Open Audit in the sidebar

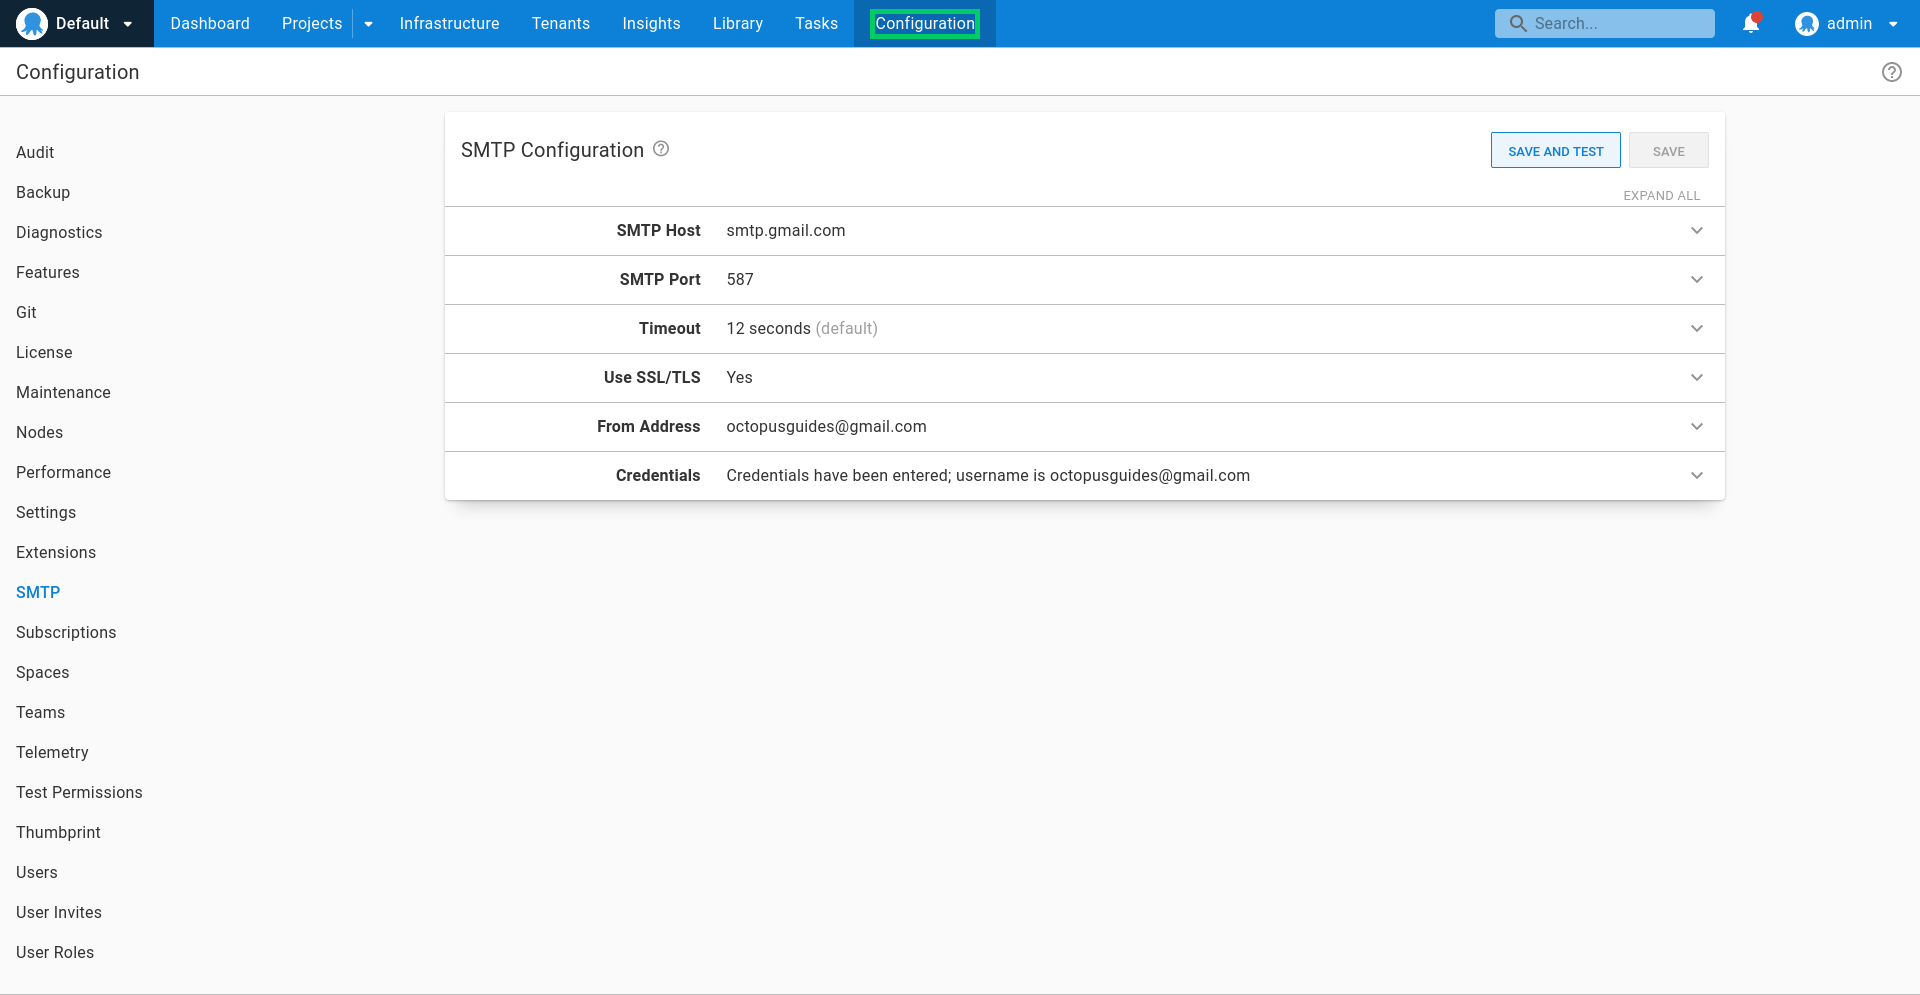pyautogui.click(x=35, y=152)
